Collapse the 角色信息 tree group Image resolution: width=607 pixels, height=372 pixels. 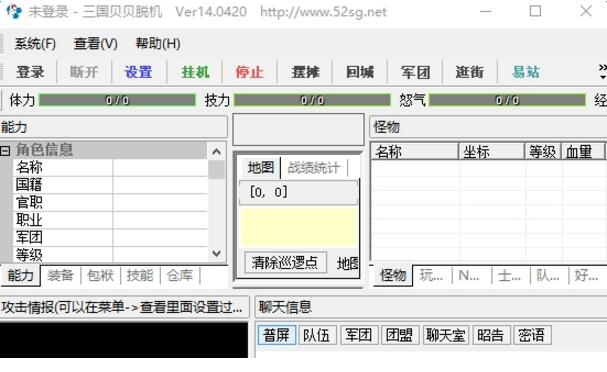pyautogui.click(x=5, y=151)
